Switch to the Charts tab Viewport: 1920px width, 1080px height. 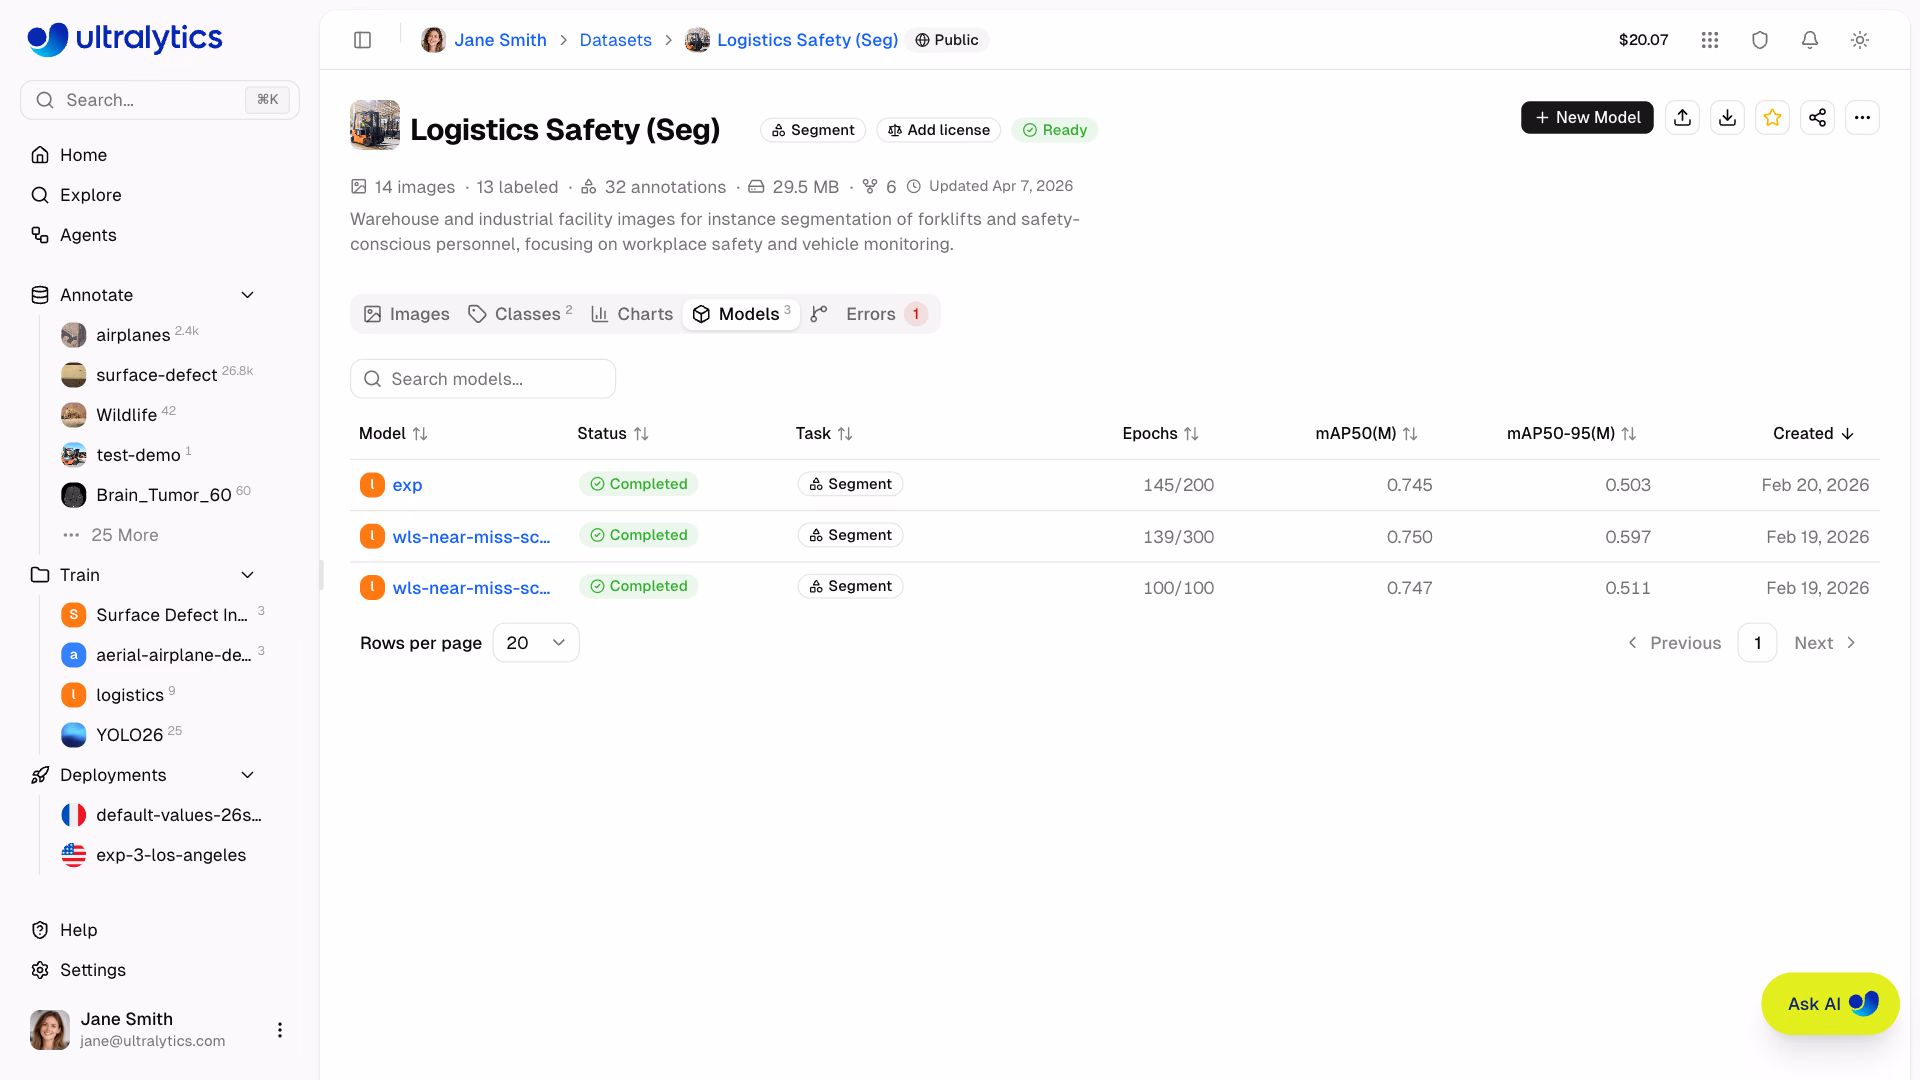pyautogui.click(x=632, y=314)
